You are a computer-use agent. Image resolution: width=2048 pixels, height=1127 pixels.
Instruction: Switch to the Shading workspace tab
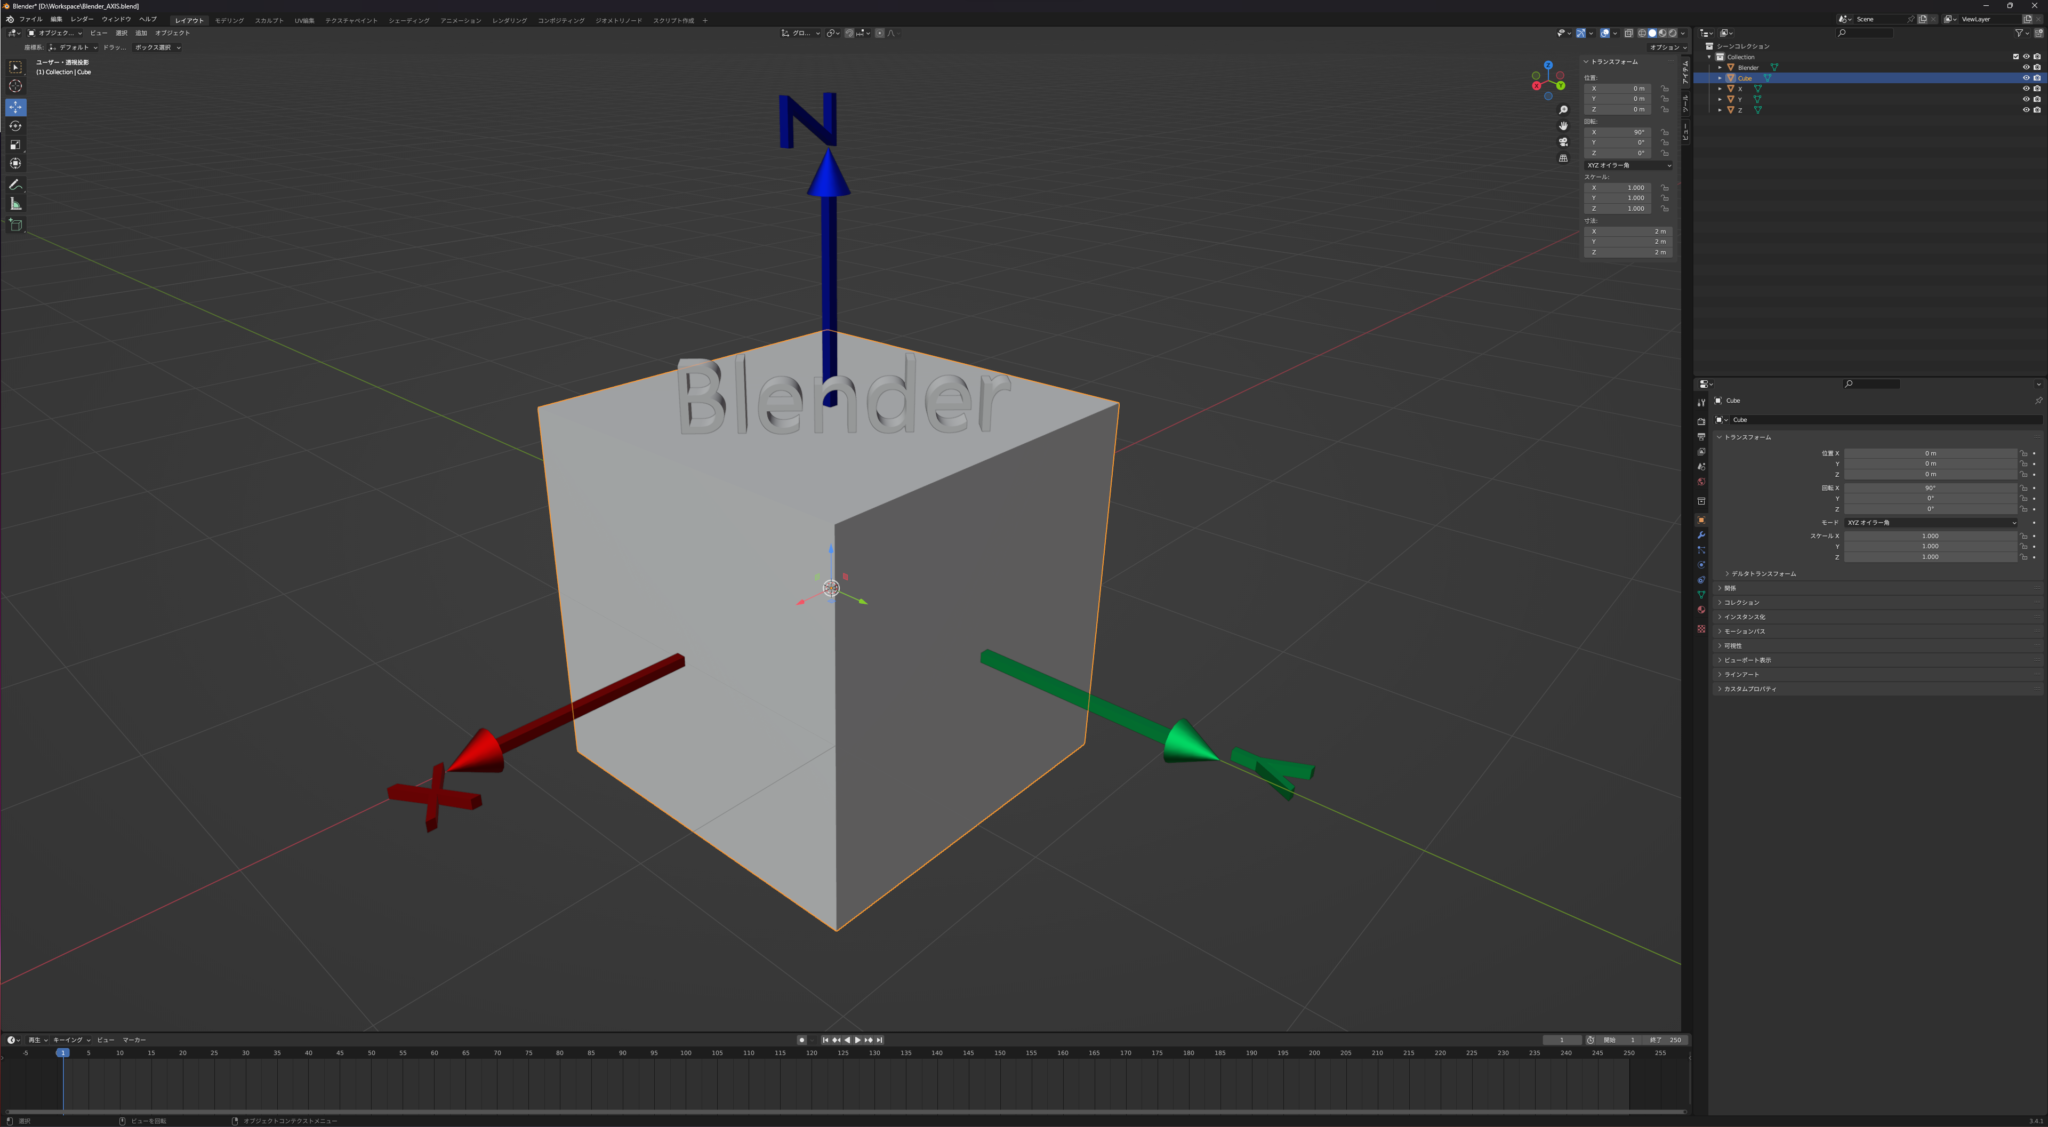coord(411,19)
